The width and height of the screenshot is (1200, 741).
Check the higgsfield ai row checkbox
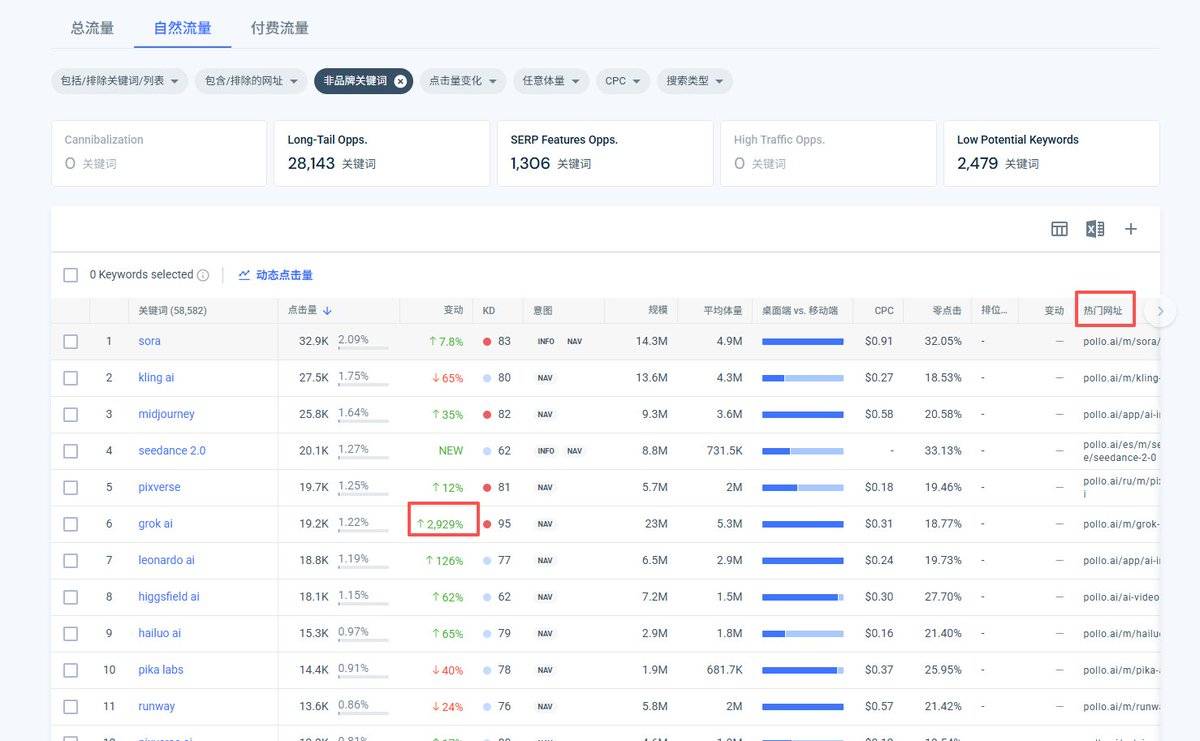pos(70,597)
